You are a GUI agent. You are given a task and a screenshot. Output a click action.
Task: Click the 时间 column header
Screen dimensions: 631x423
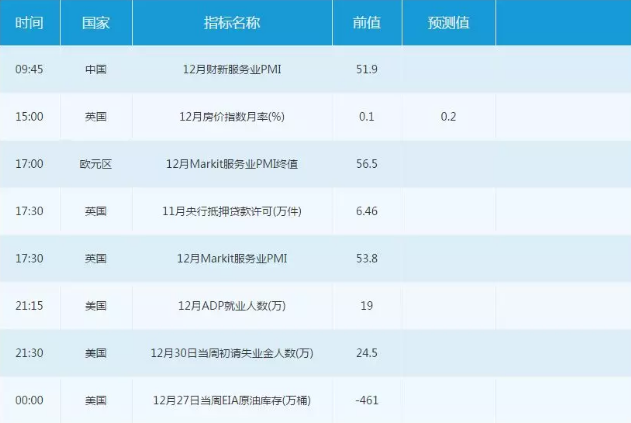coord(30,23)
